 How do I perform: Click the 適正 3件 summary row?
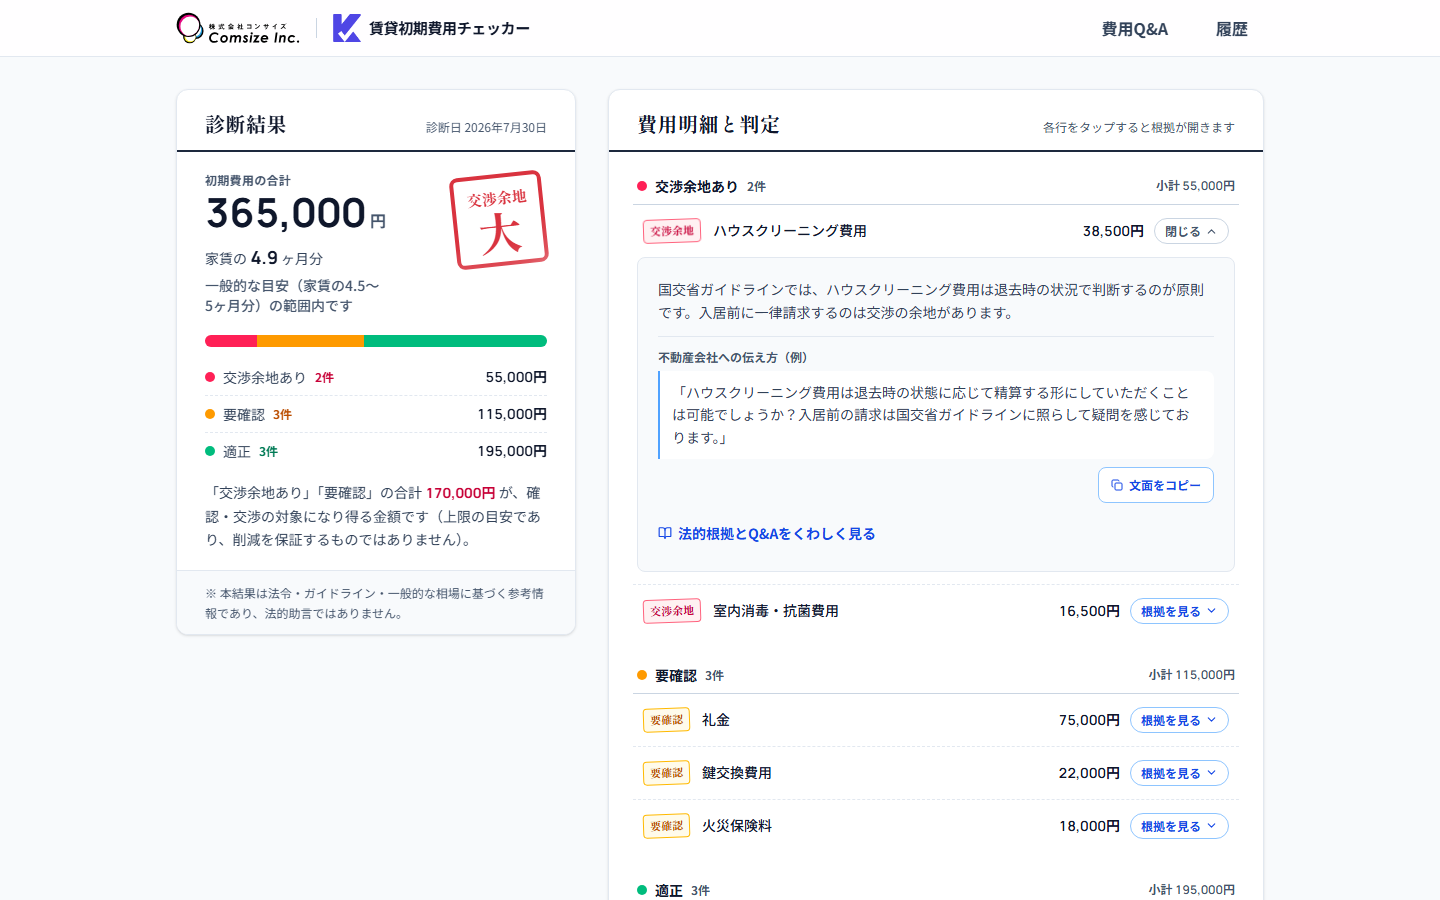[x=376, y=451]
